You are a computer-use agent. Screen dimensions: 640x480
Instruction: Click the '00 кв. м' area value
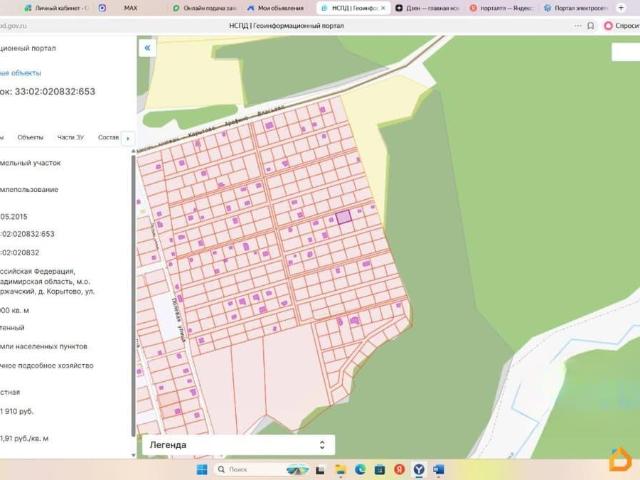[x=14, y=311]
